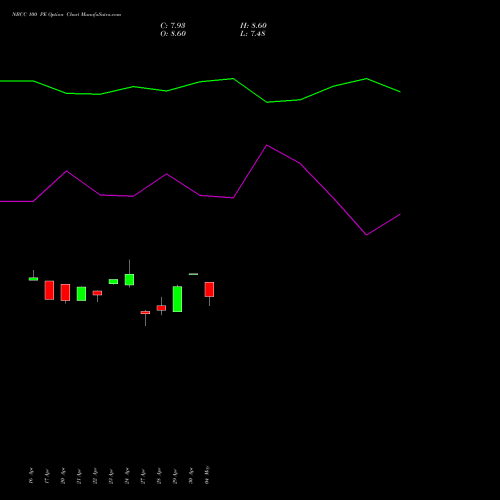This screenshot has height=500, width=500.
Task: Click the lowest trough of the magenta line
Action: (x=366, y=235)
